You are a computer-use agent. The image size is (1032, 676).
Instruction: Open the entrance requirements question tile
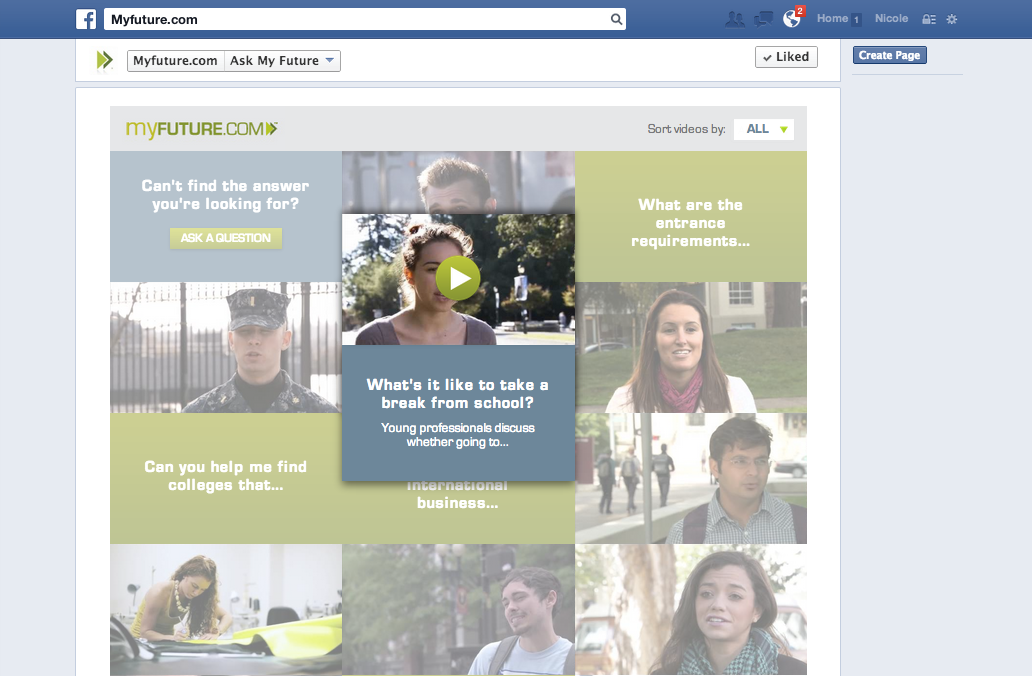coord(690,217)
